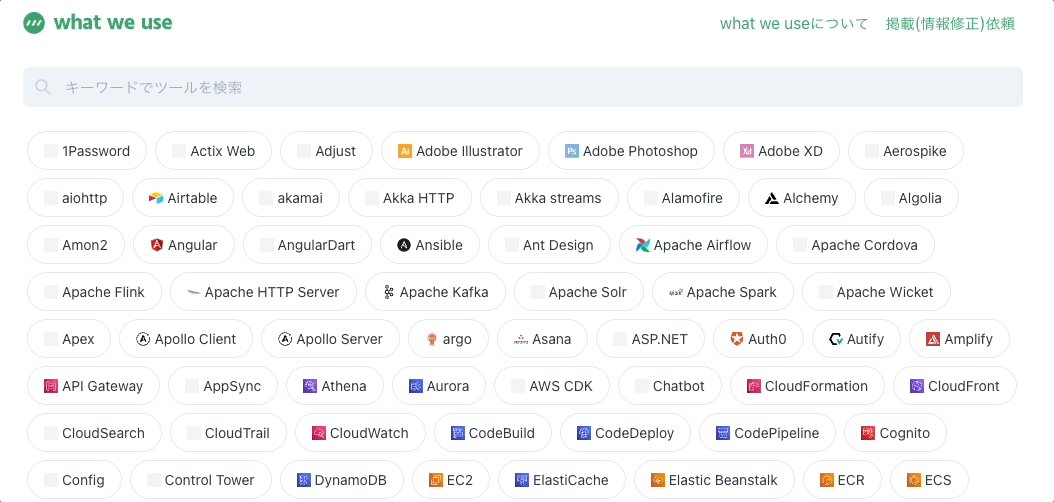Click the Apollo Client icon
Screen dimensions: 1054x502
(x=143, y=339)
